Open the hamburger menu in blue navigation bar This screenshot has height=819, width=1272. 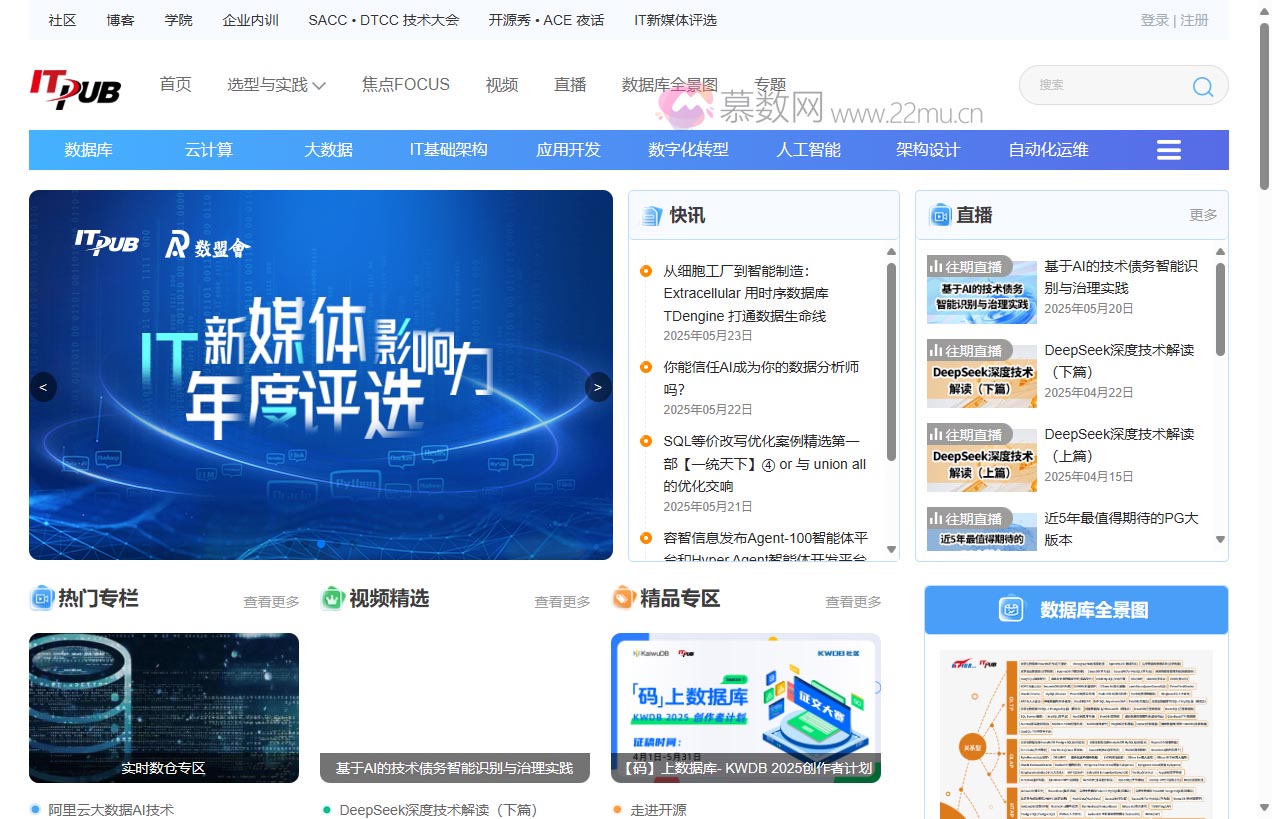coord(1168,149)
